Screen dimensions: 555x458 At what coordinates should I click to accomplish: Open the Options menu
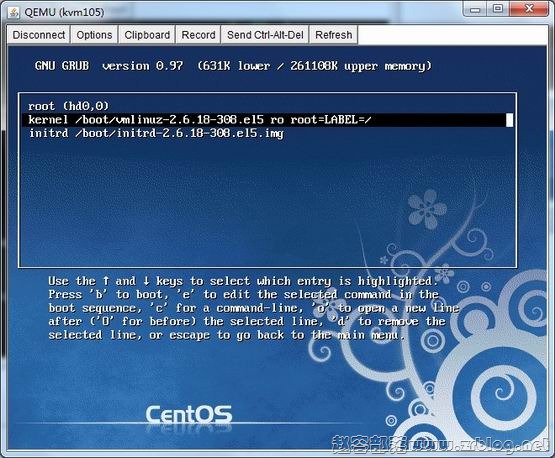click(94, 35)
